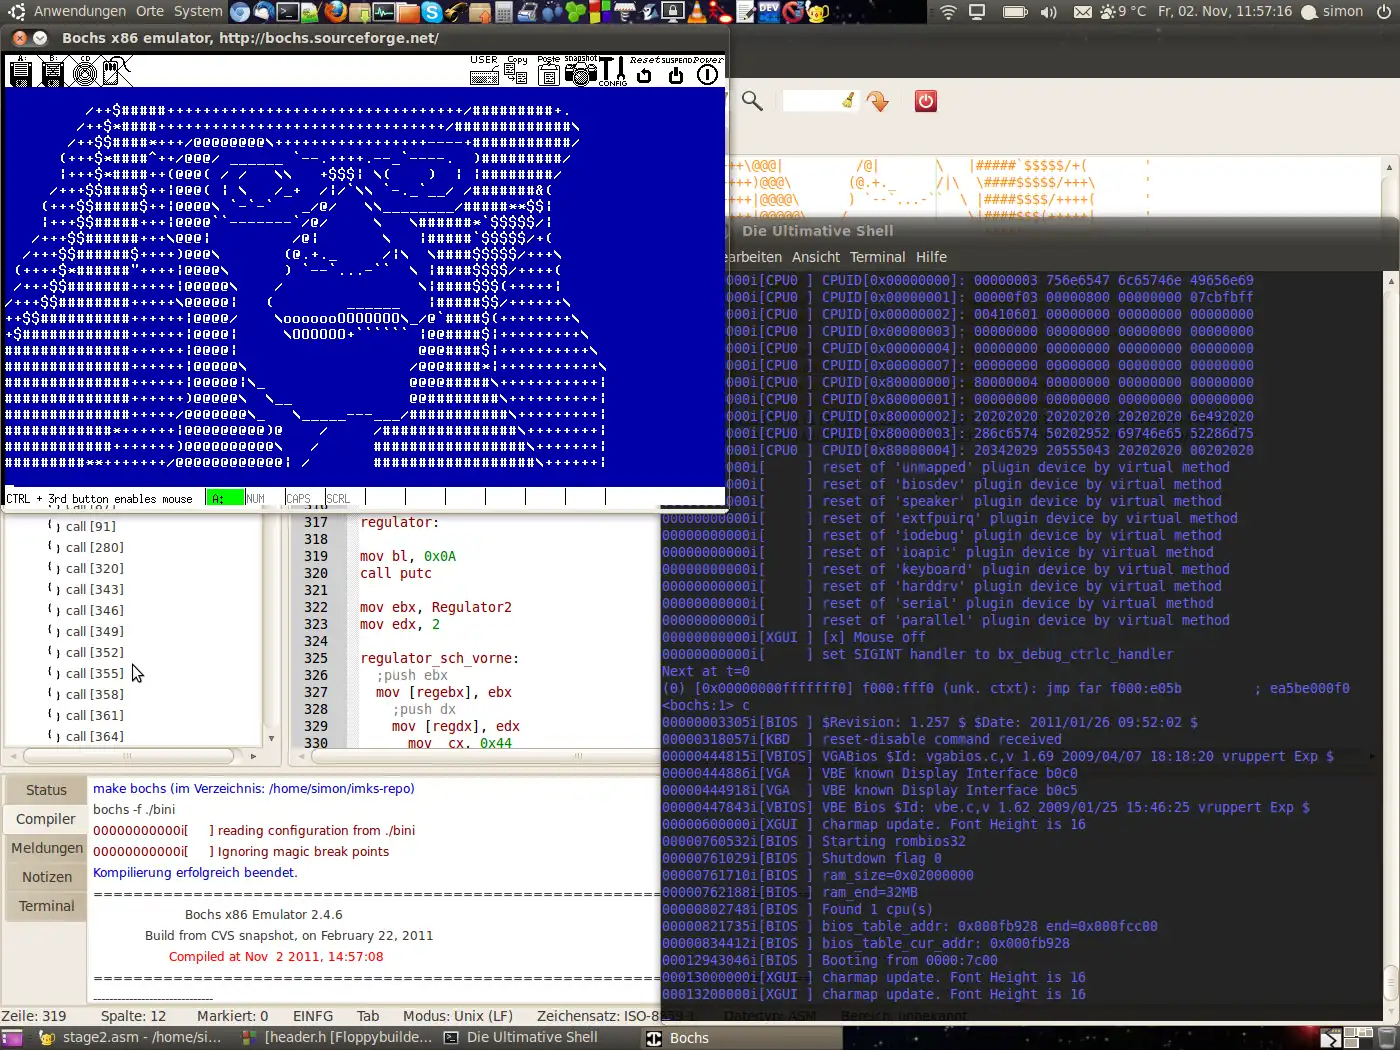This screenshot has width=1400, height=1050.
Task: Click the red quit button in Geany toolbar
Action: (926, 101)
